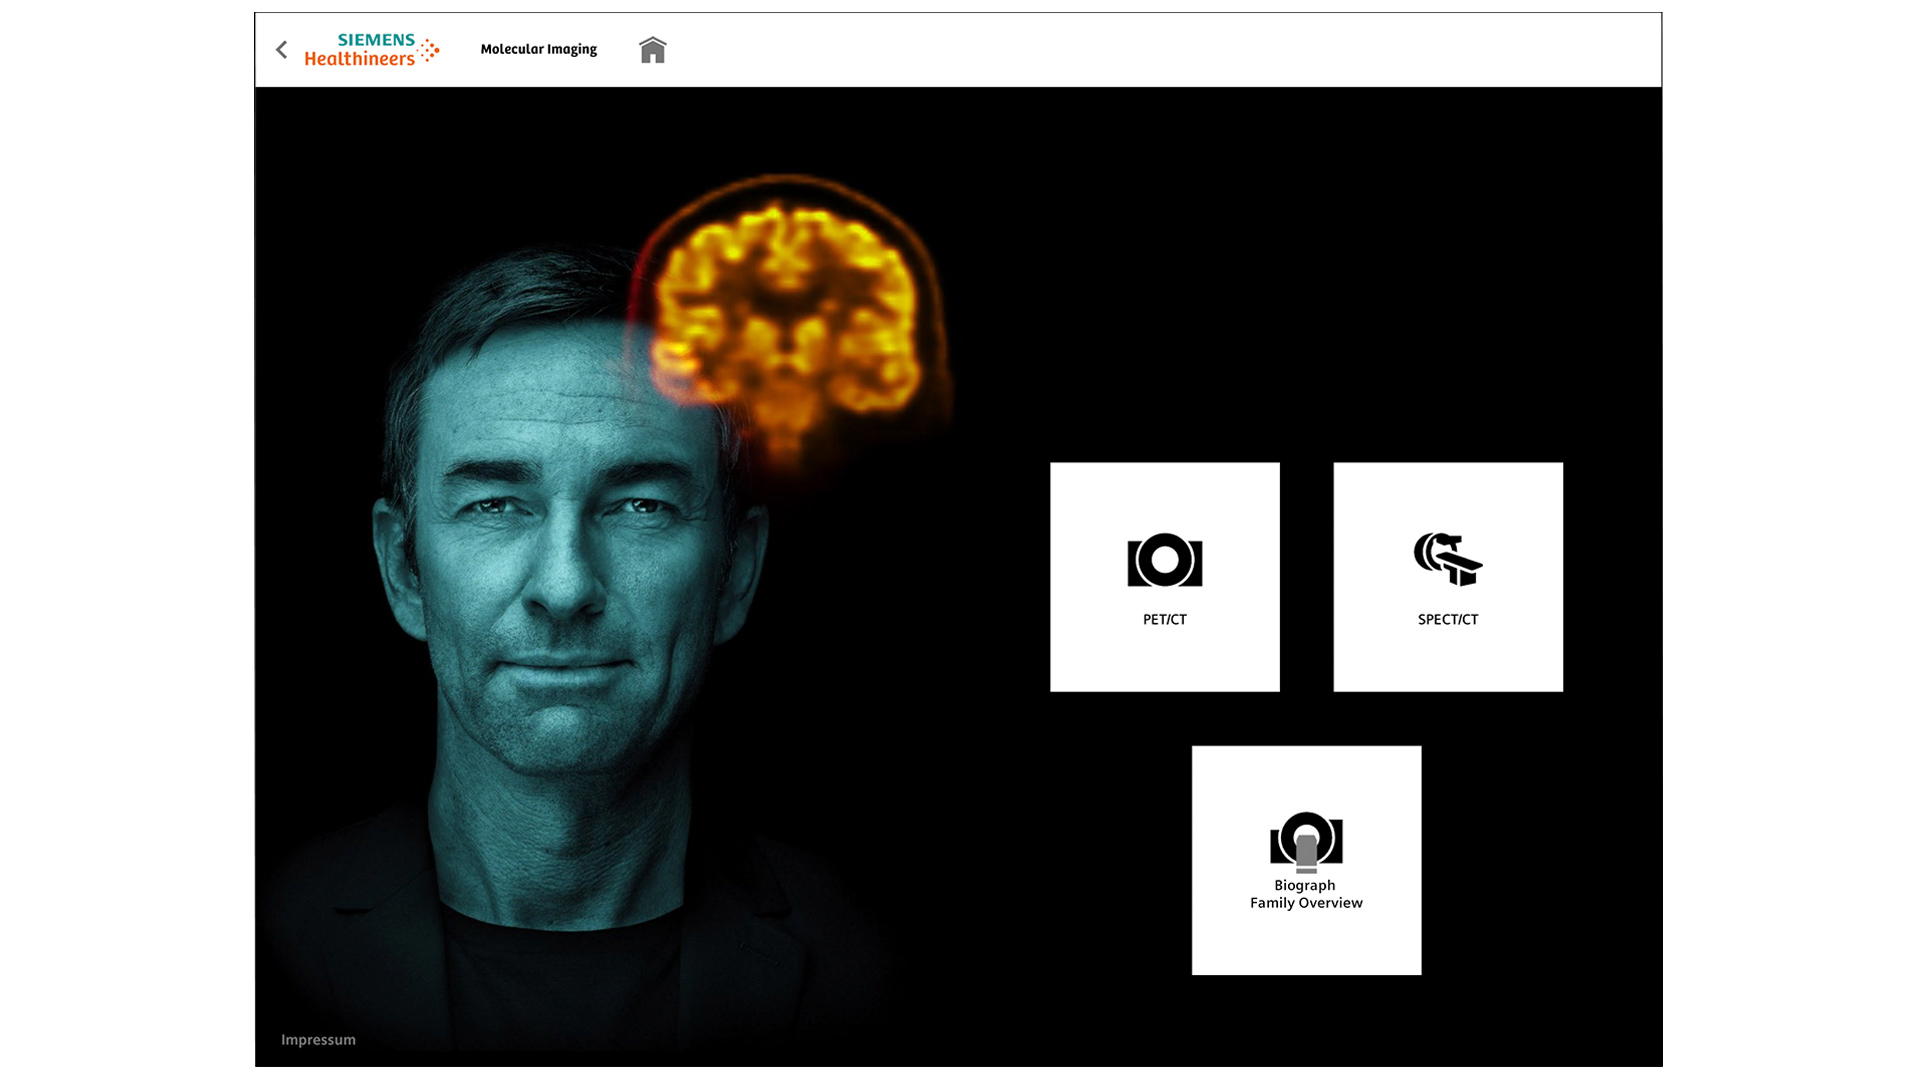This screenshot has height=1080, width=1920.
Task: Click the Biograph Family Overview label
Action: (1305, 893)
